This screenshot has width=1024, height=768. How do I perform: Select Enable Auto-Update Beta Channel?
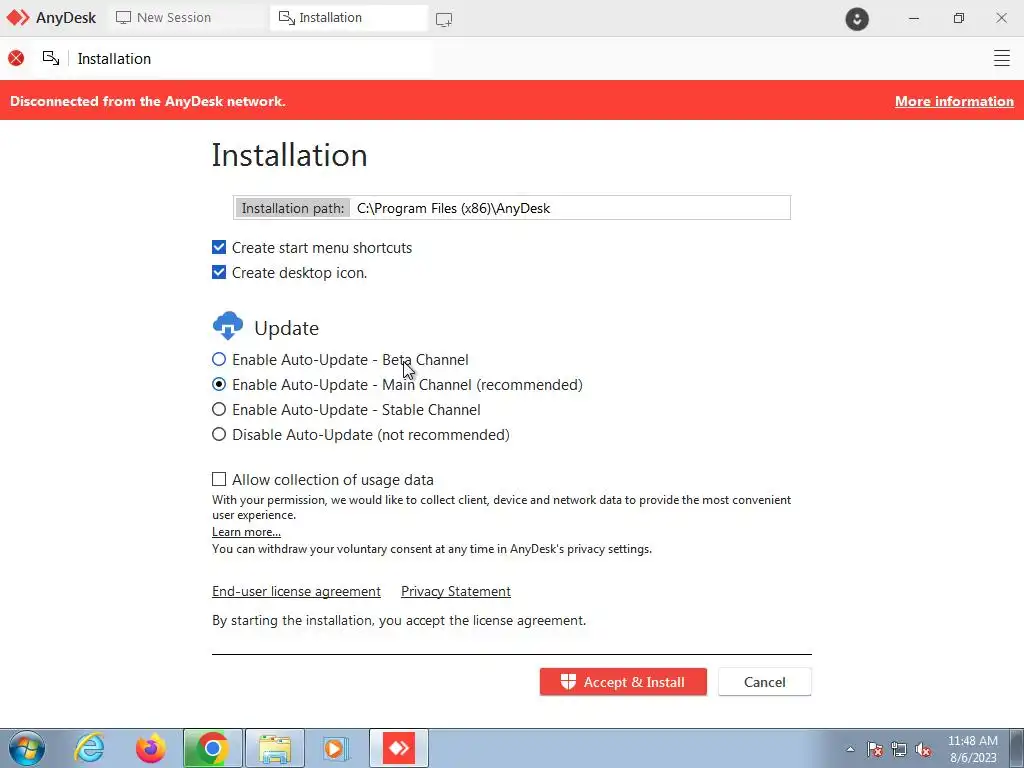(219, 359)
